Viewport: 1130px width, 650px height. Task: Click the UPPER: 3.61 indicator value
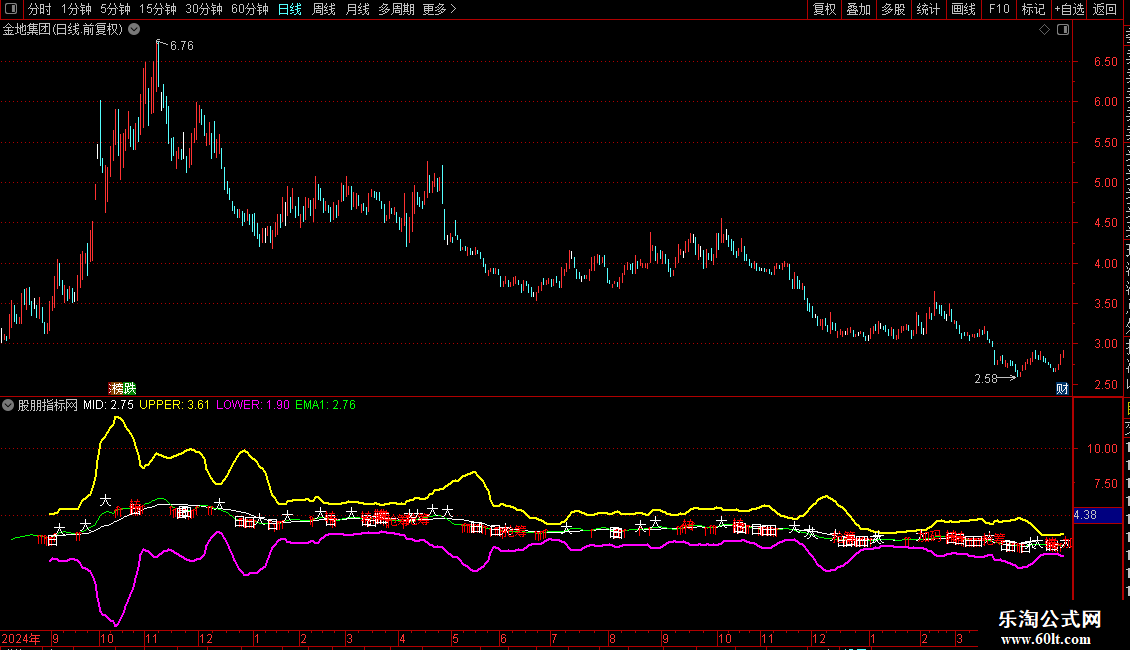click(174, 405)
